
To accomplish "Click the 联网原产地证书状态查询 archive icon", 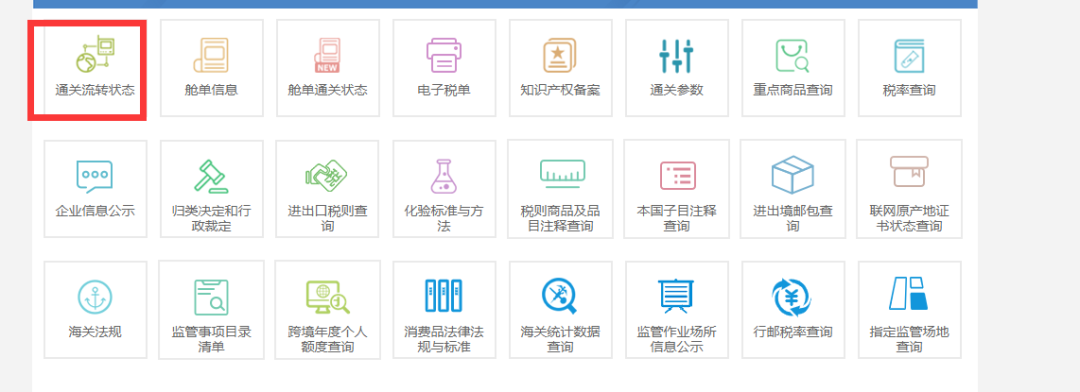I will click(909, 172).
